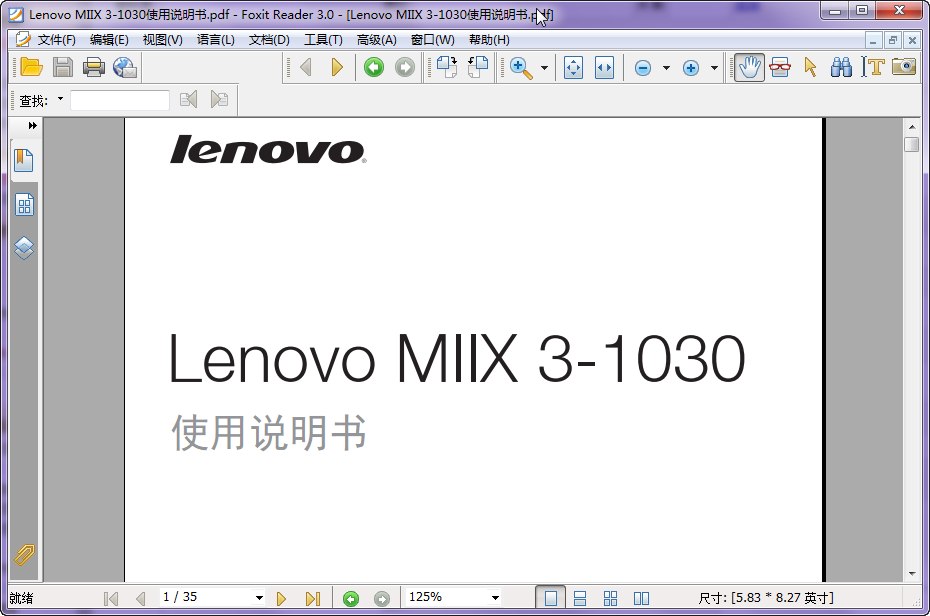Open the 高级(A) menu

point(377,40)
